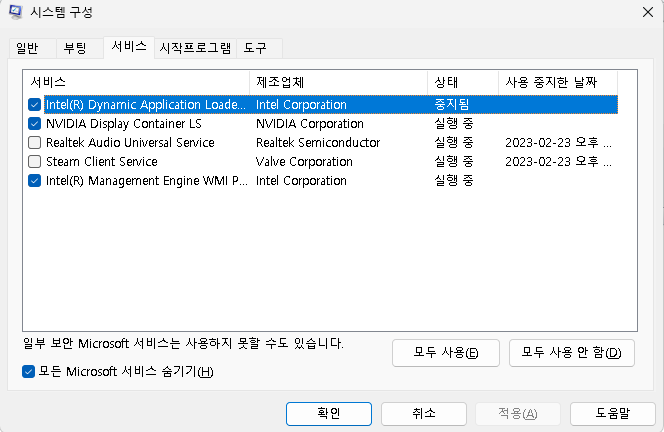Click NVIDIA Corporation manufacturer cell
664x432 pixels.
310,124
